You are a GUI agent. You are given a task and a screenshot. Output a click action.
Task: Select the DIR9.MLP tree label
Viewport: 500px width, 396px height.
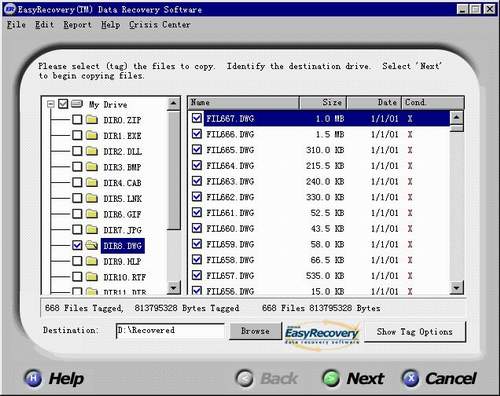[x=122, y=261]
